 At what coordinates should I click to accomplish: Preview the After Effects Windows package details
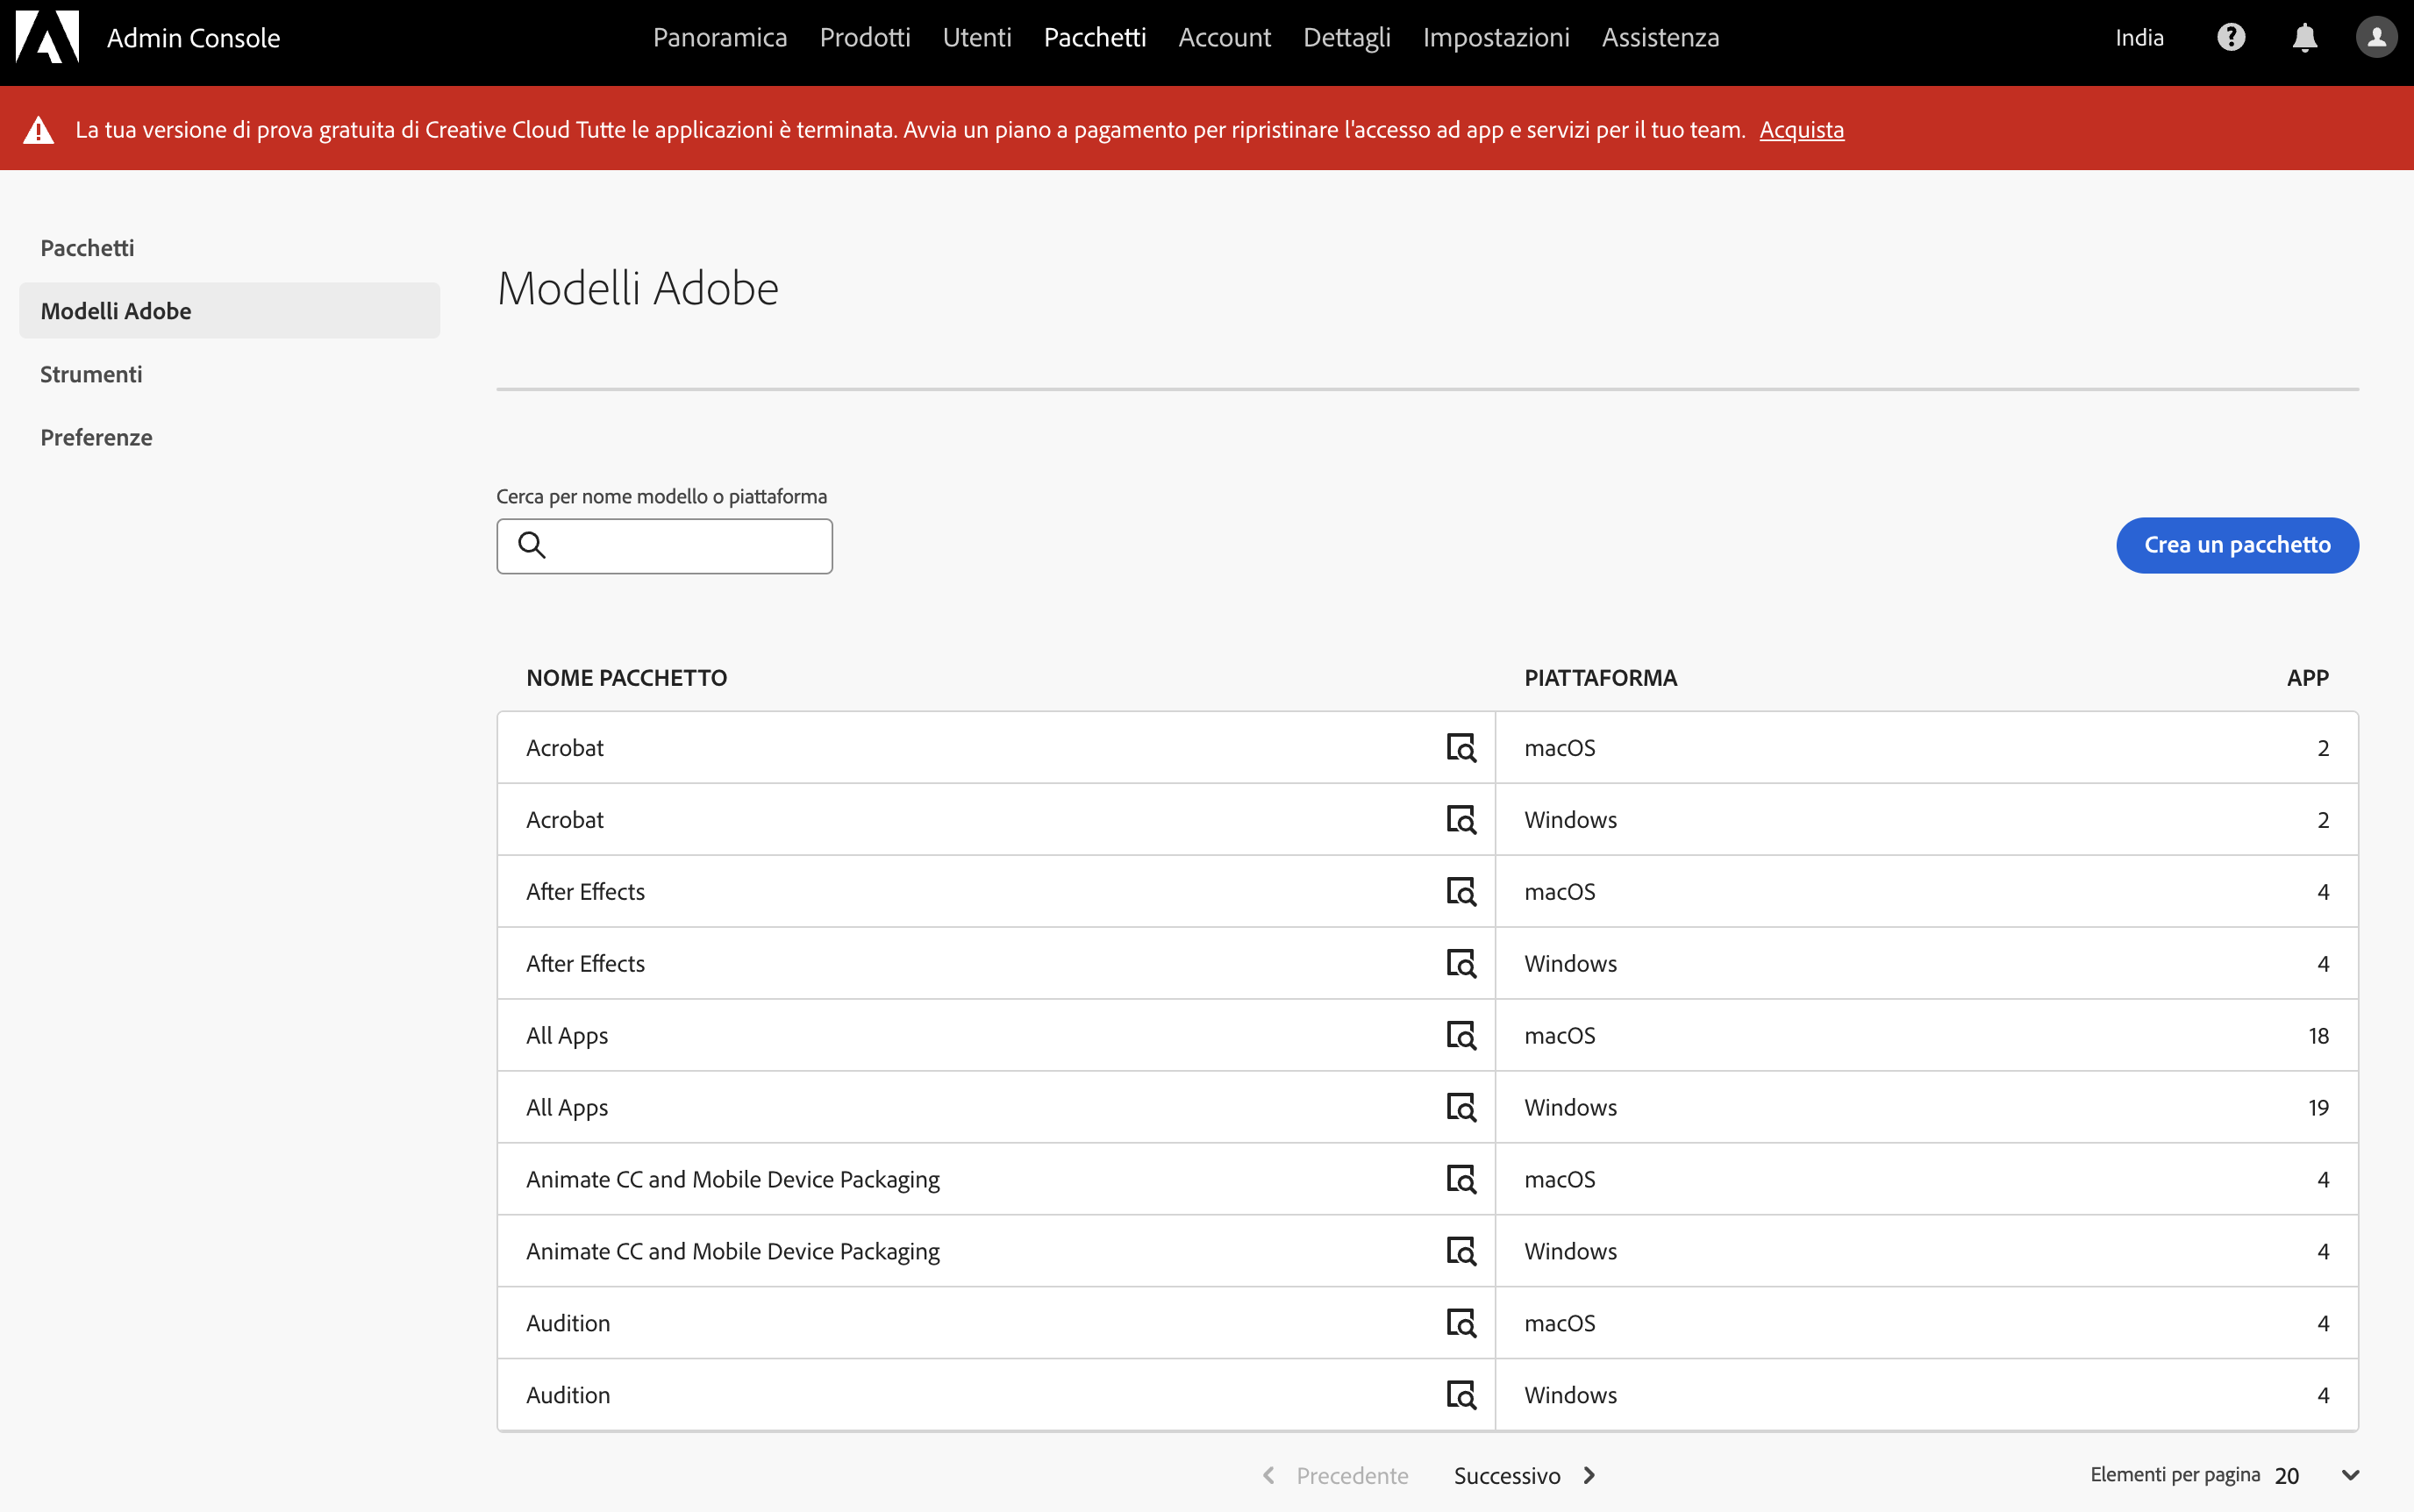tap(1461, 964)
